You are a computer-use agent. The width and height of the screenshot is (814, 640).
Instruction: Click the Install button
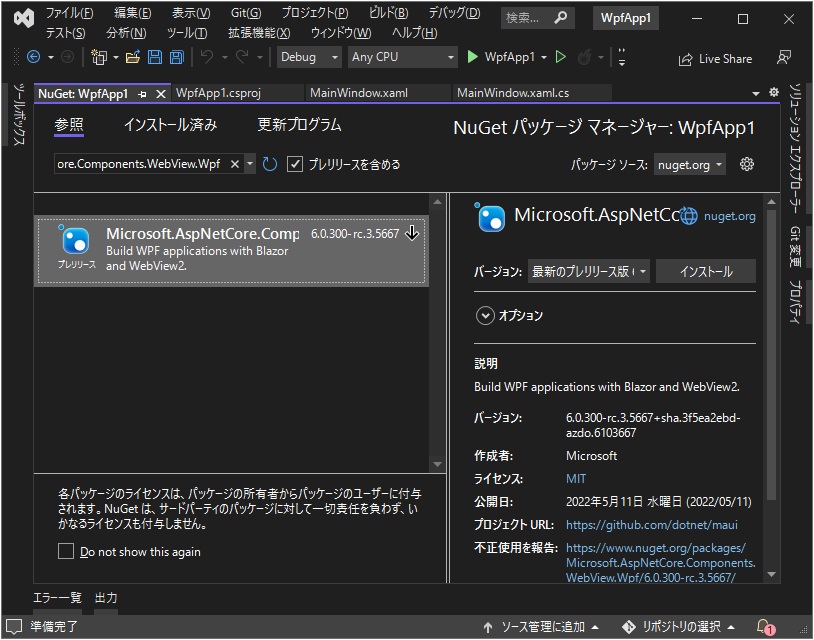point(706,271)
